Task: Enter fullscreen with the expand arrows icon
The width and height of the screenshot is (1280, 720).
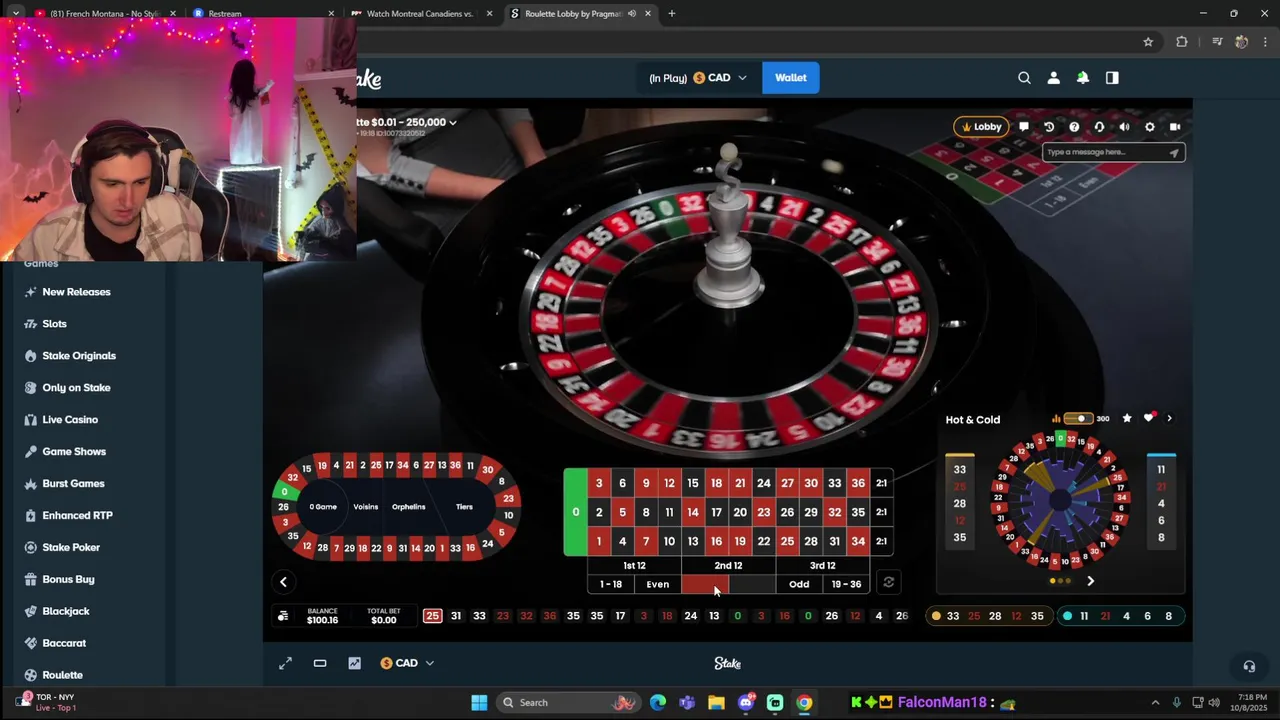Action: tap(285, 663)
